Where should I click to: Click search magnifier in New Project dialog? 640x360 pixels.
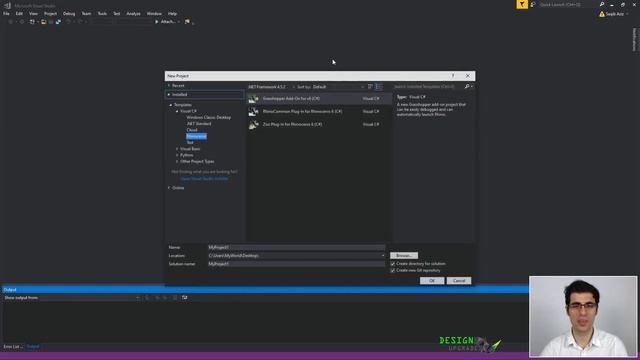pyautogui.click(x=467, y=87)
